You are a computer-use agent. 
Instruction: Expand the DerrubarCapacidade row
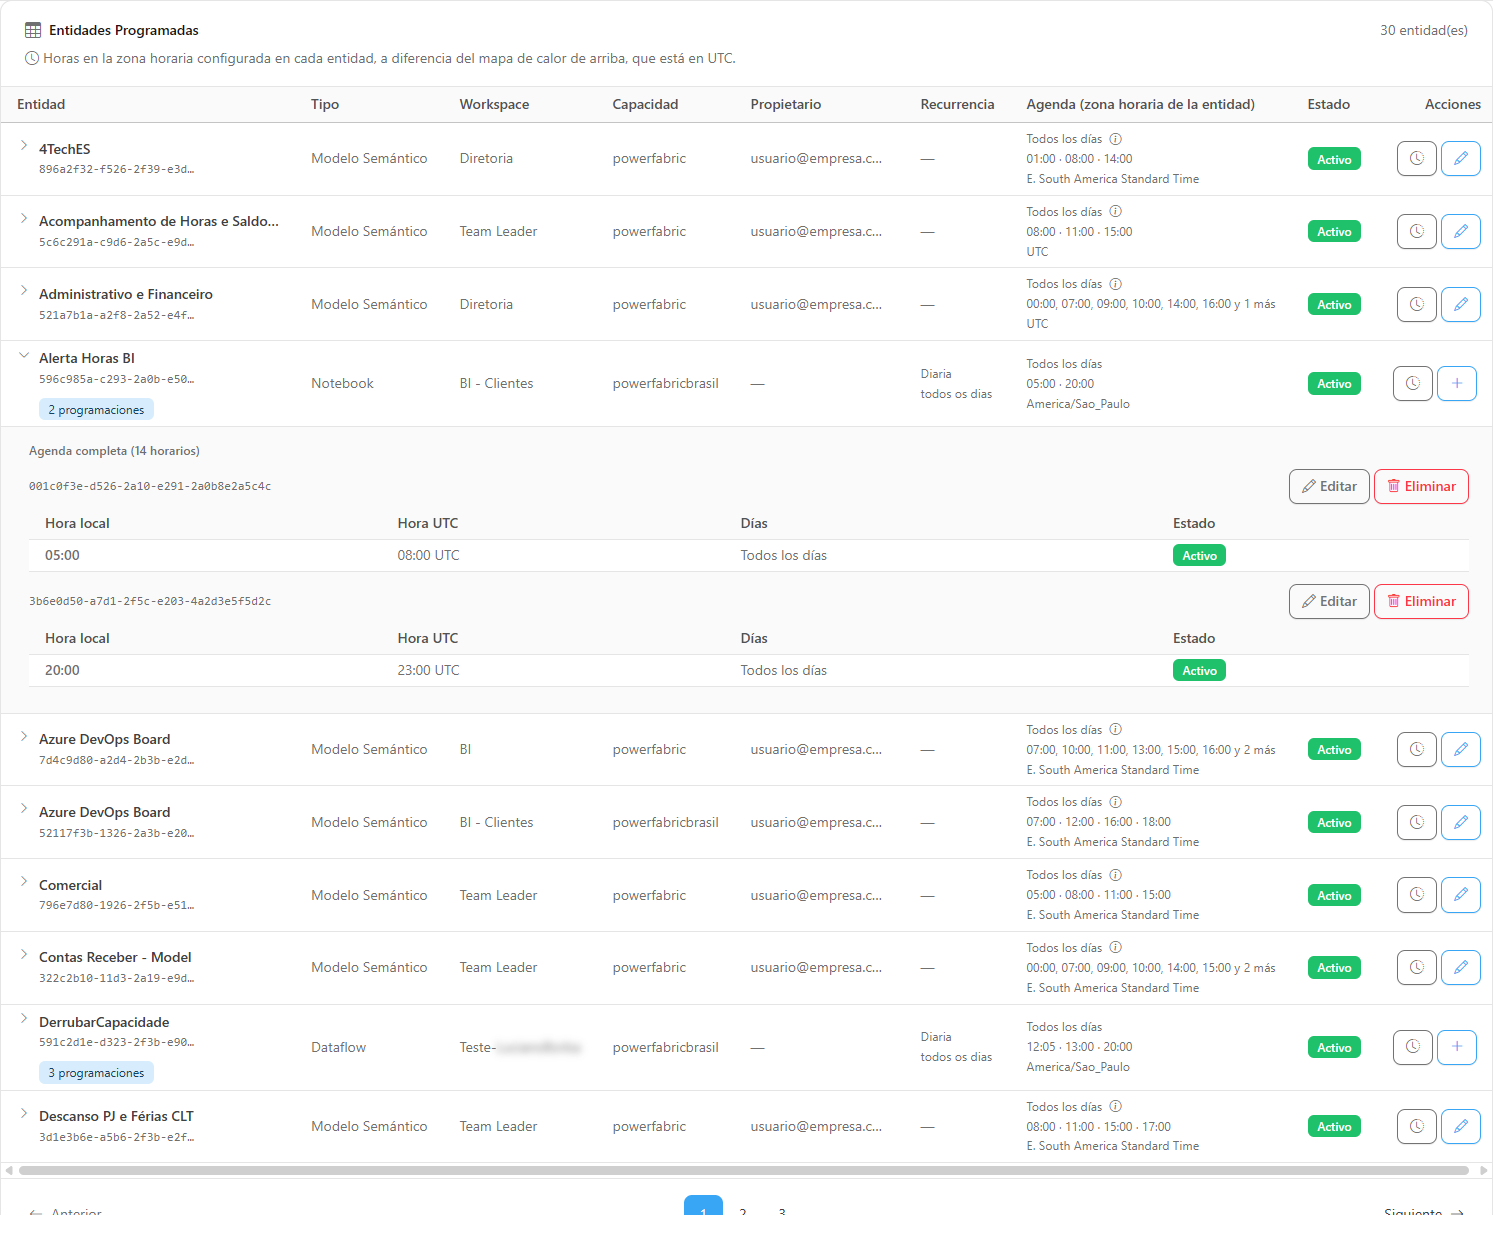tap(24, 1019)
